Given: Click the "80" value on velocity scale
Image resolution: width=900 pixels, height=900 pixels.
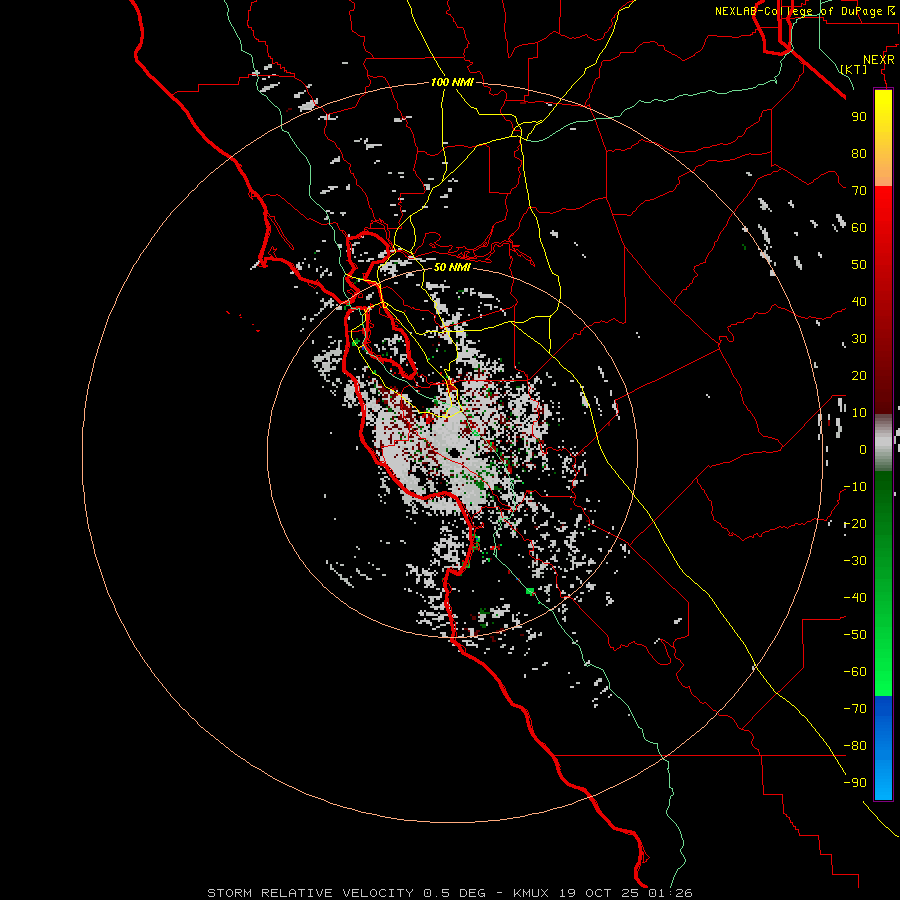Looking at the screenshot, I should [x=859, y=153].
